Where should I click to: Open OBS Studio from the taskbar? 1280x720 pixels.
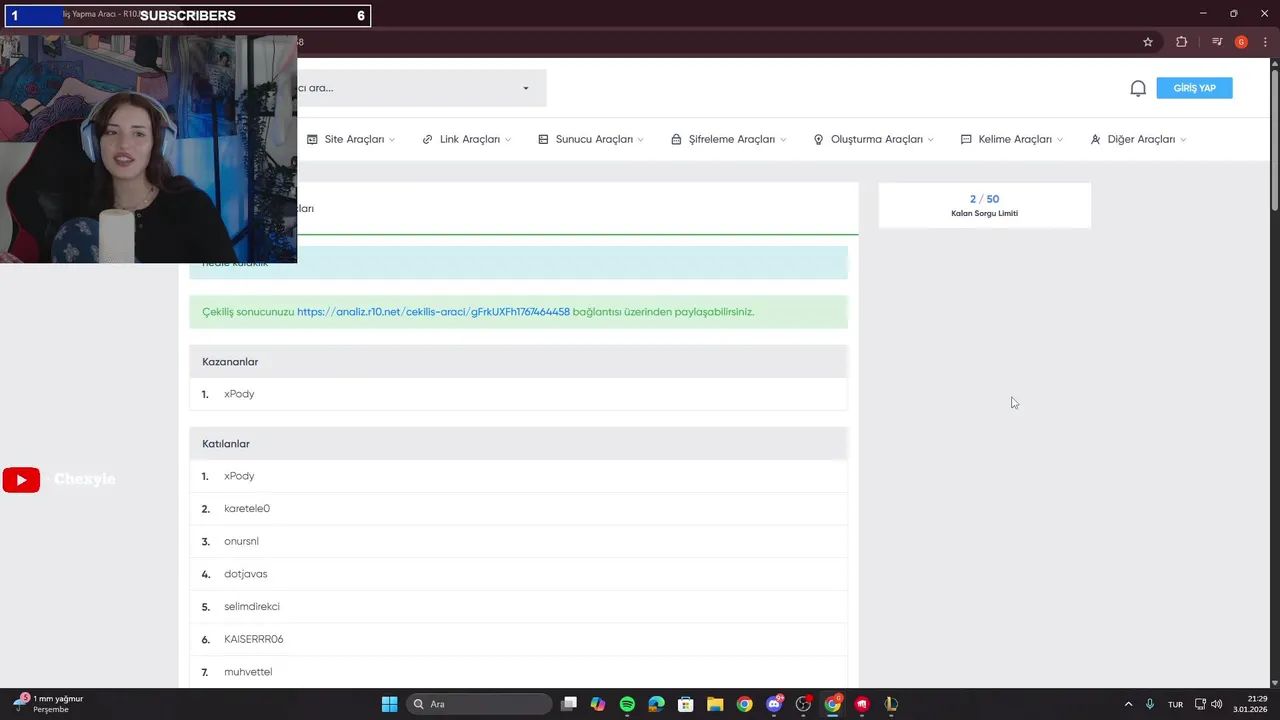[x=803, y=704]
